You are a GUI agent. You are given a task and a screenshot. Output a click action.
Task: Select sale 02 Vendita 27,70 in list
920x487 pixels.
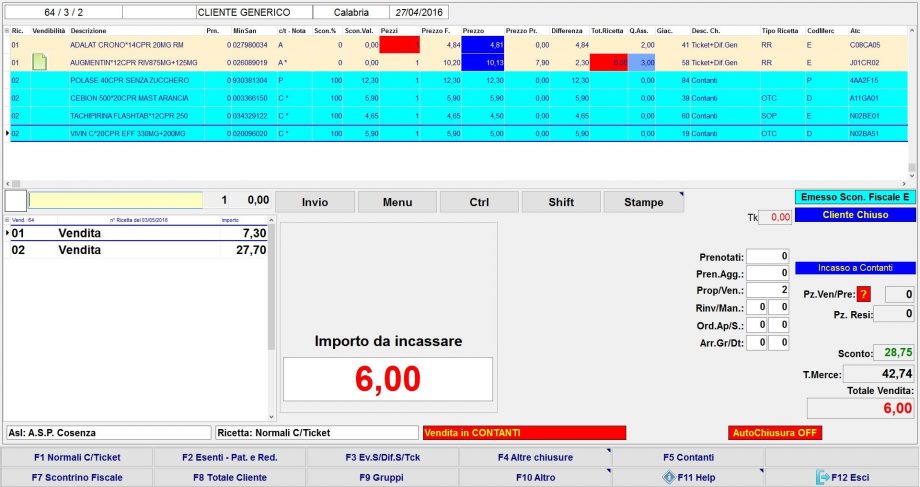point(138,250)
